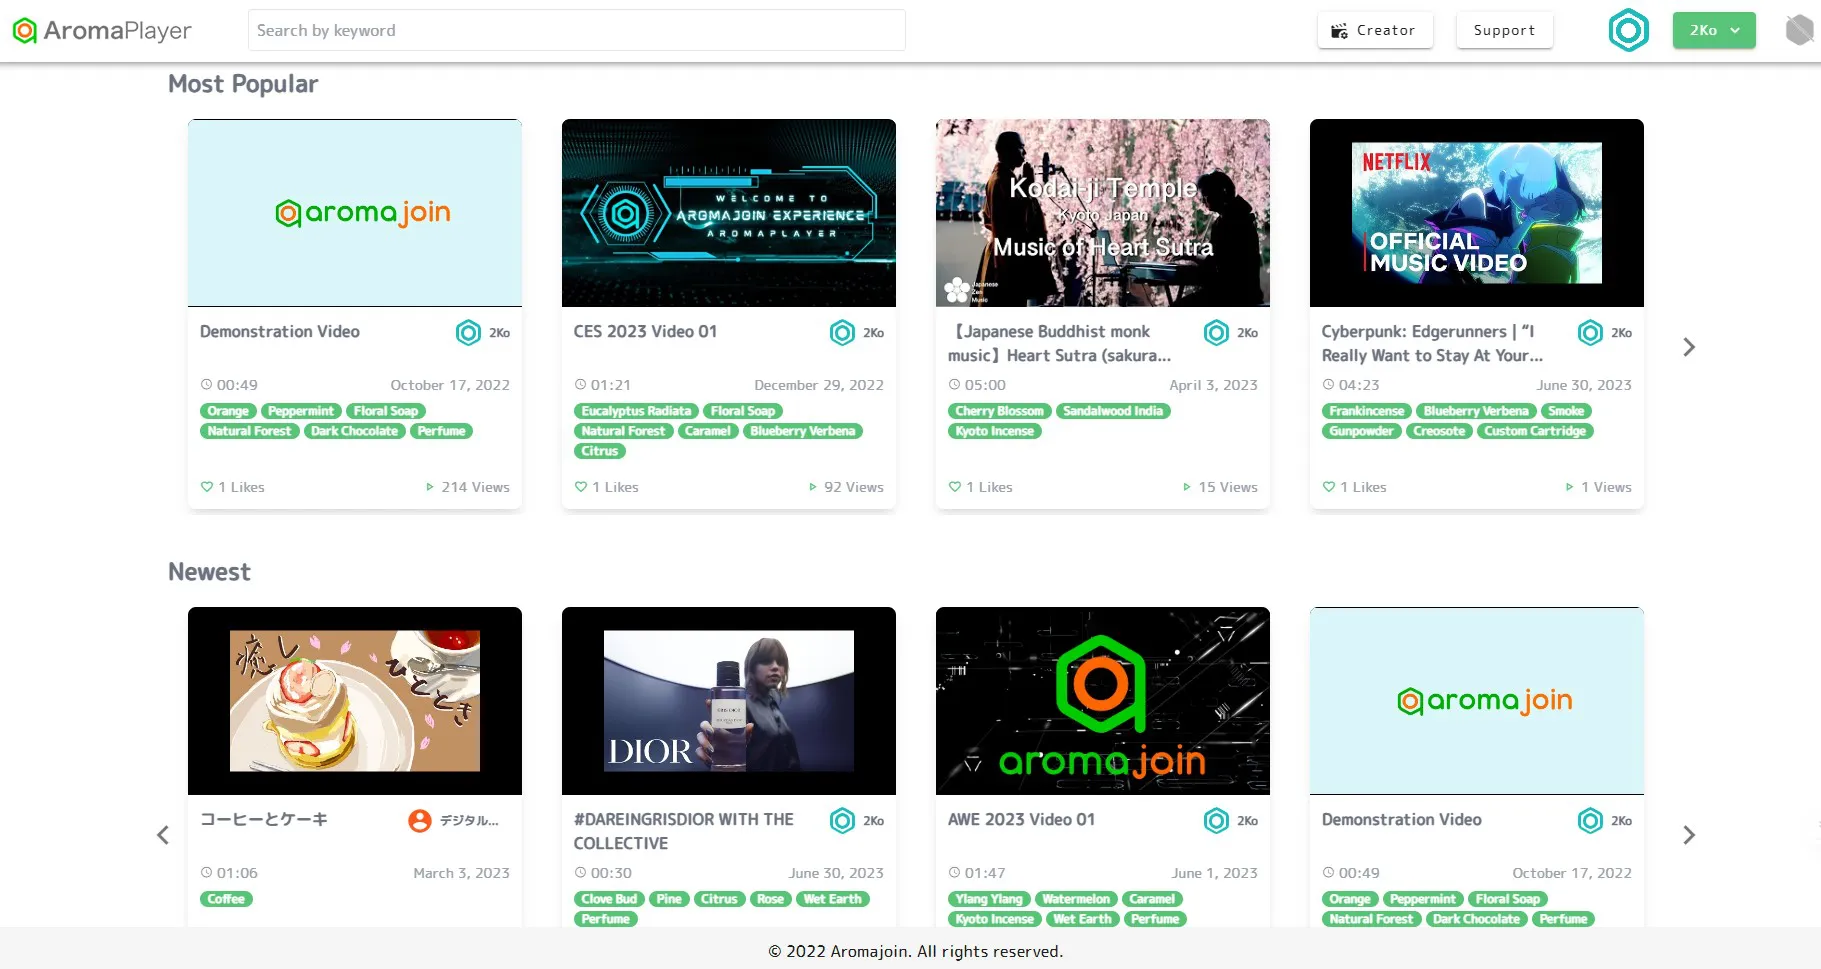Click the Clove Bud scent tag
1821x969 pixels.
tap(609, 899)
